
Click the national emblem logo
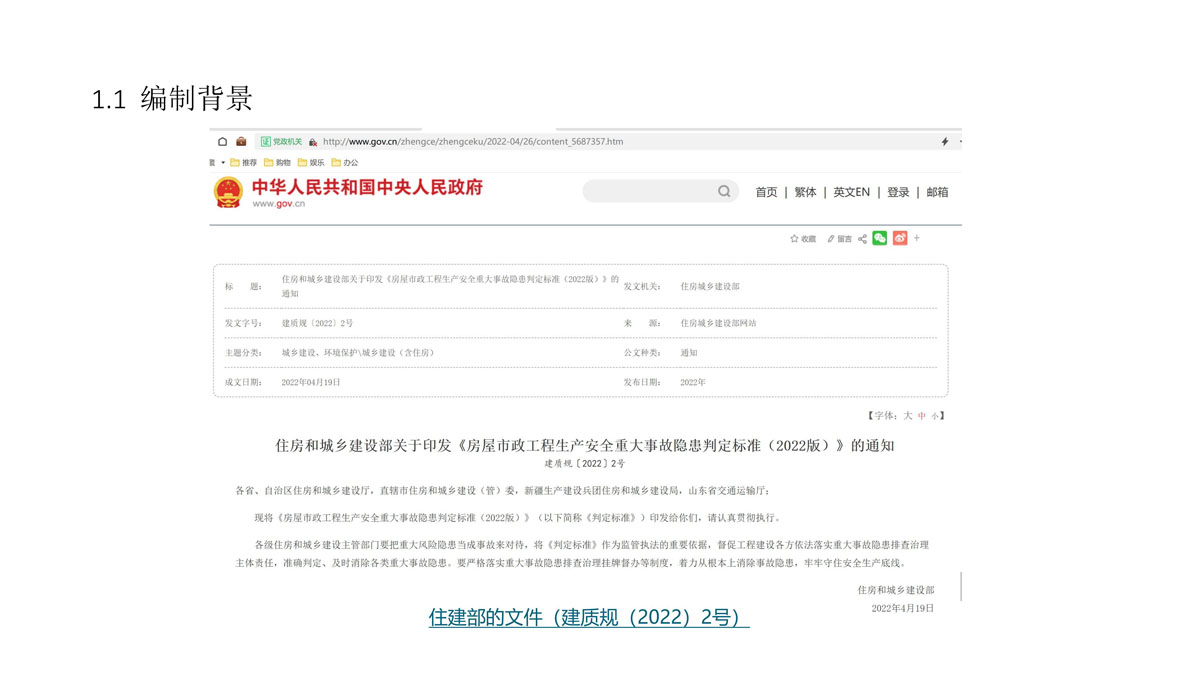pyautogui.click(x=228, y=192)
